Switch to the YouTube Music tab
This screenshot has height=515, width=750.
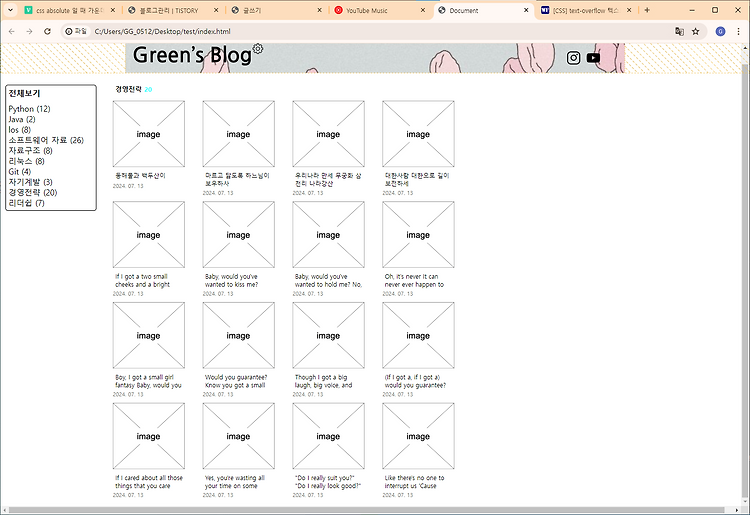pos(380,10)
